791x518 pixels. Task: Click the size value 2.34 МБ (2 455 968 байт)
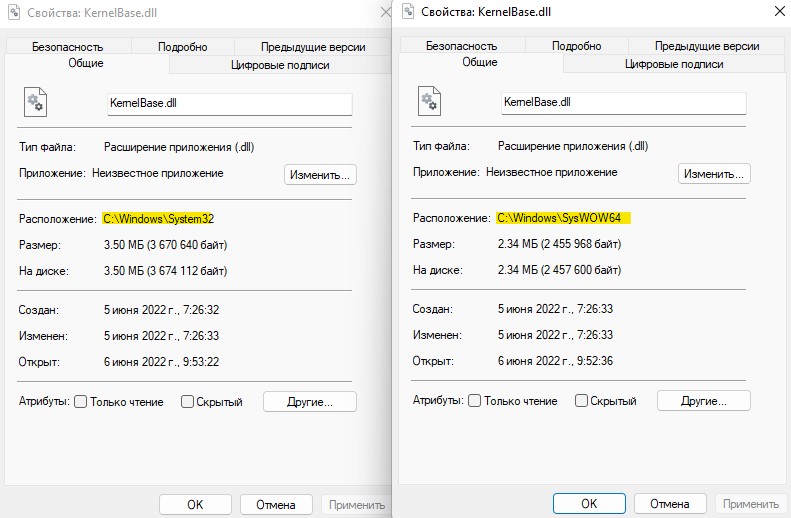click(x=559, y=244)
